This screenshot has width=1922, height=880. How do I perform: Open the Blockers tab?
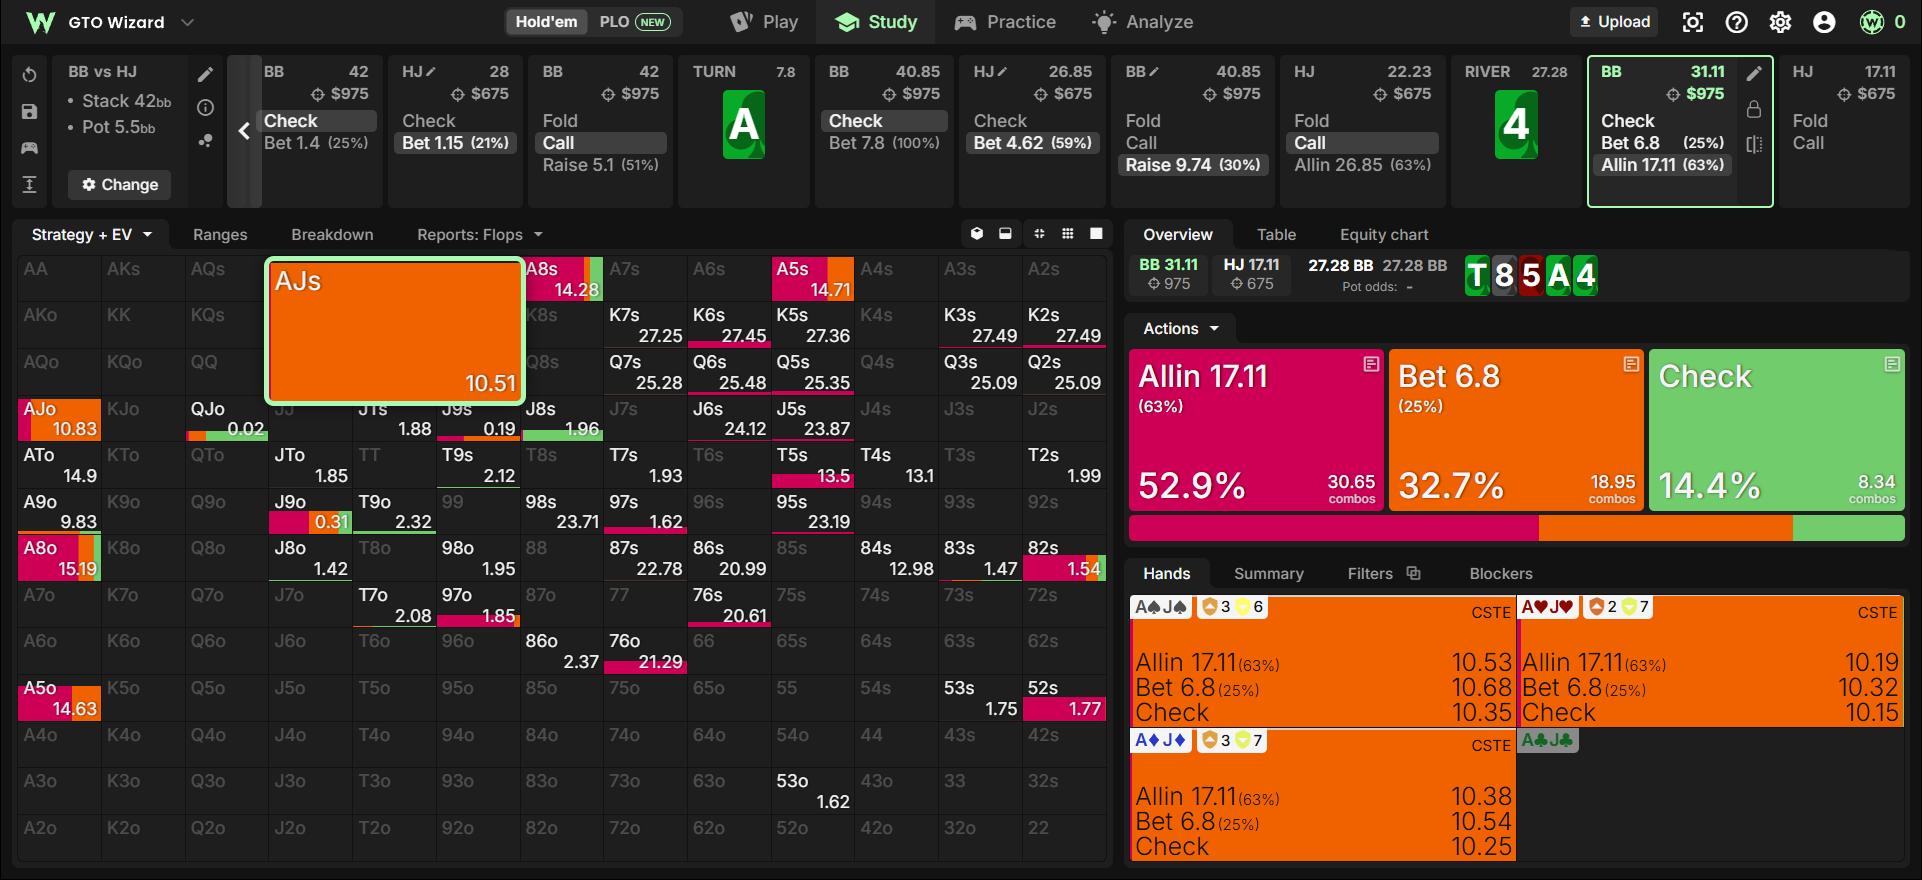click(x=1501, y=574)
